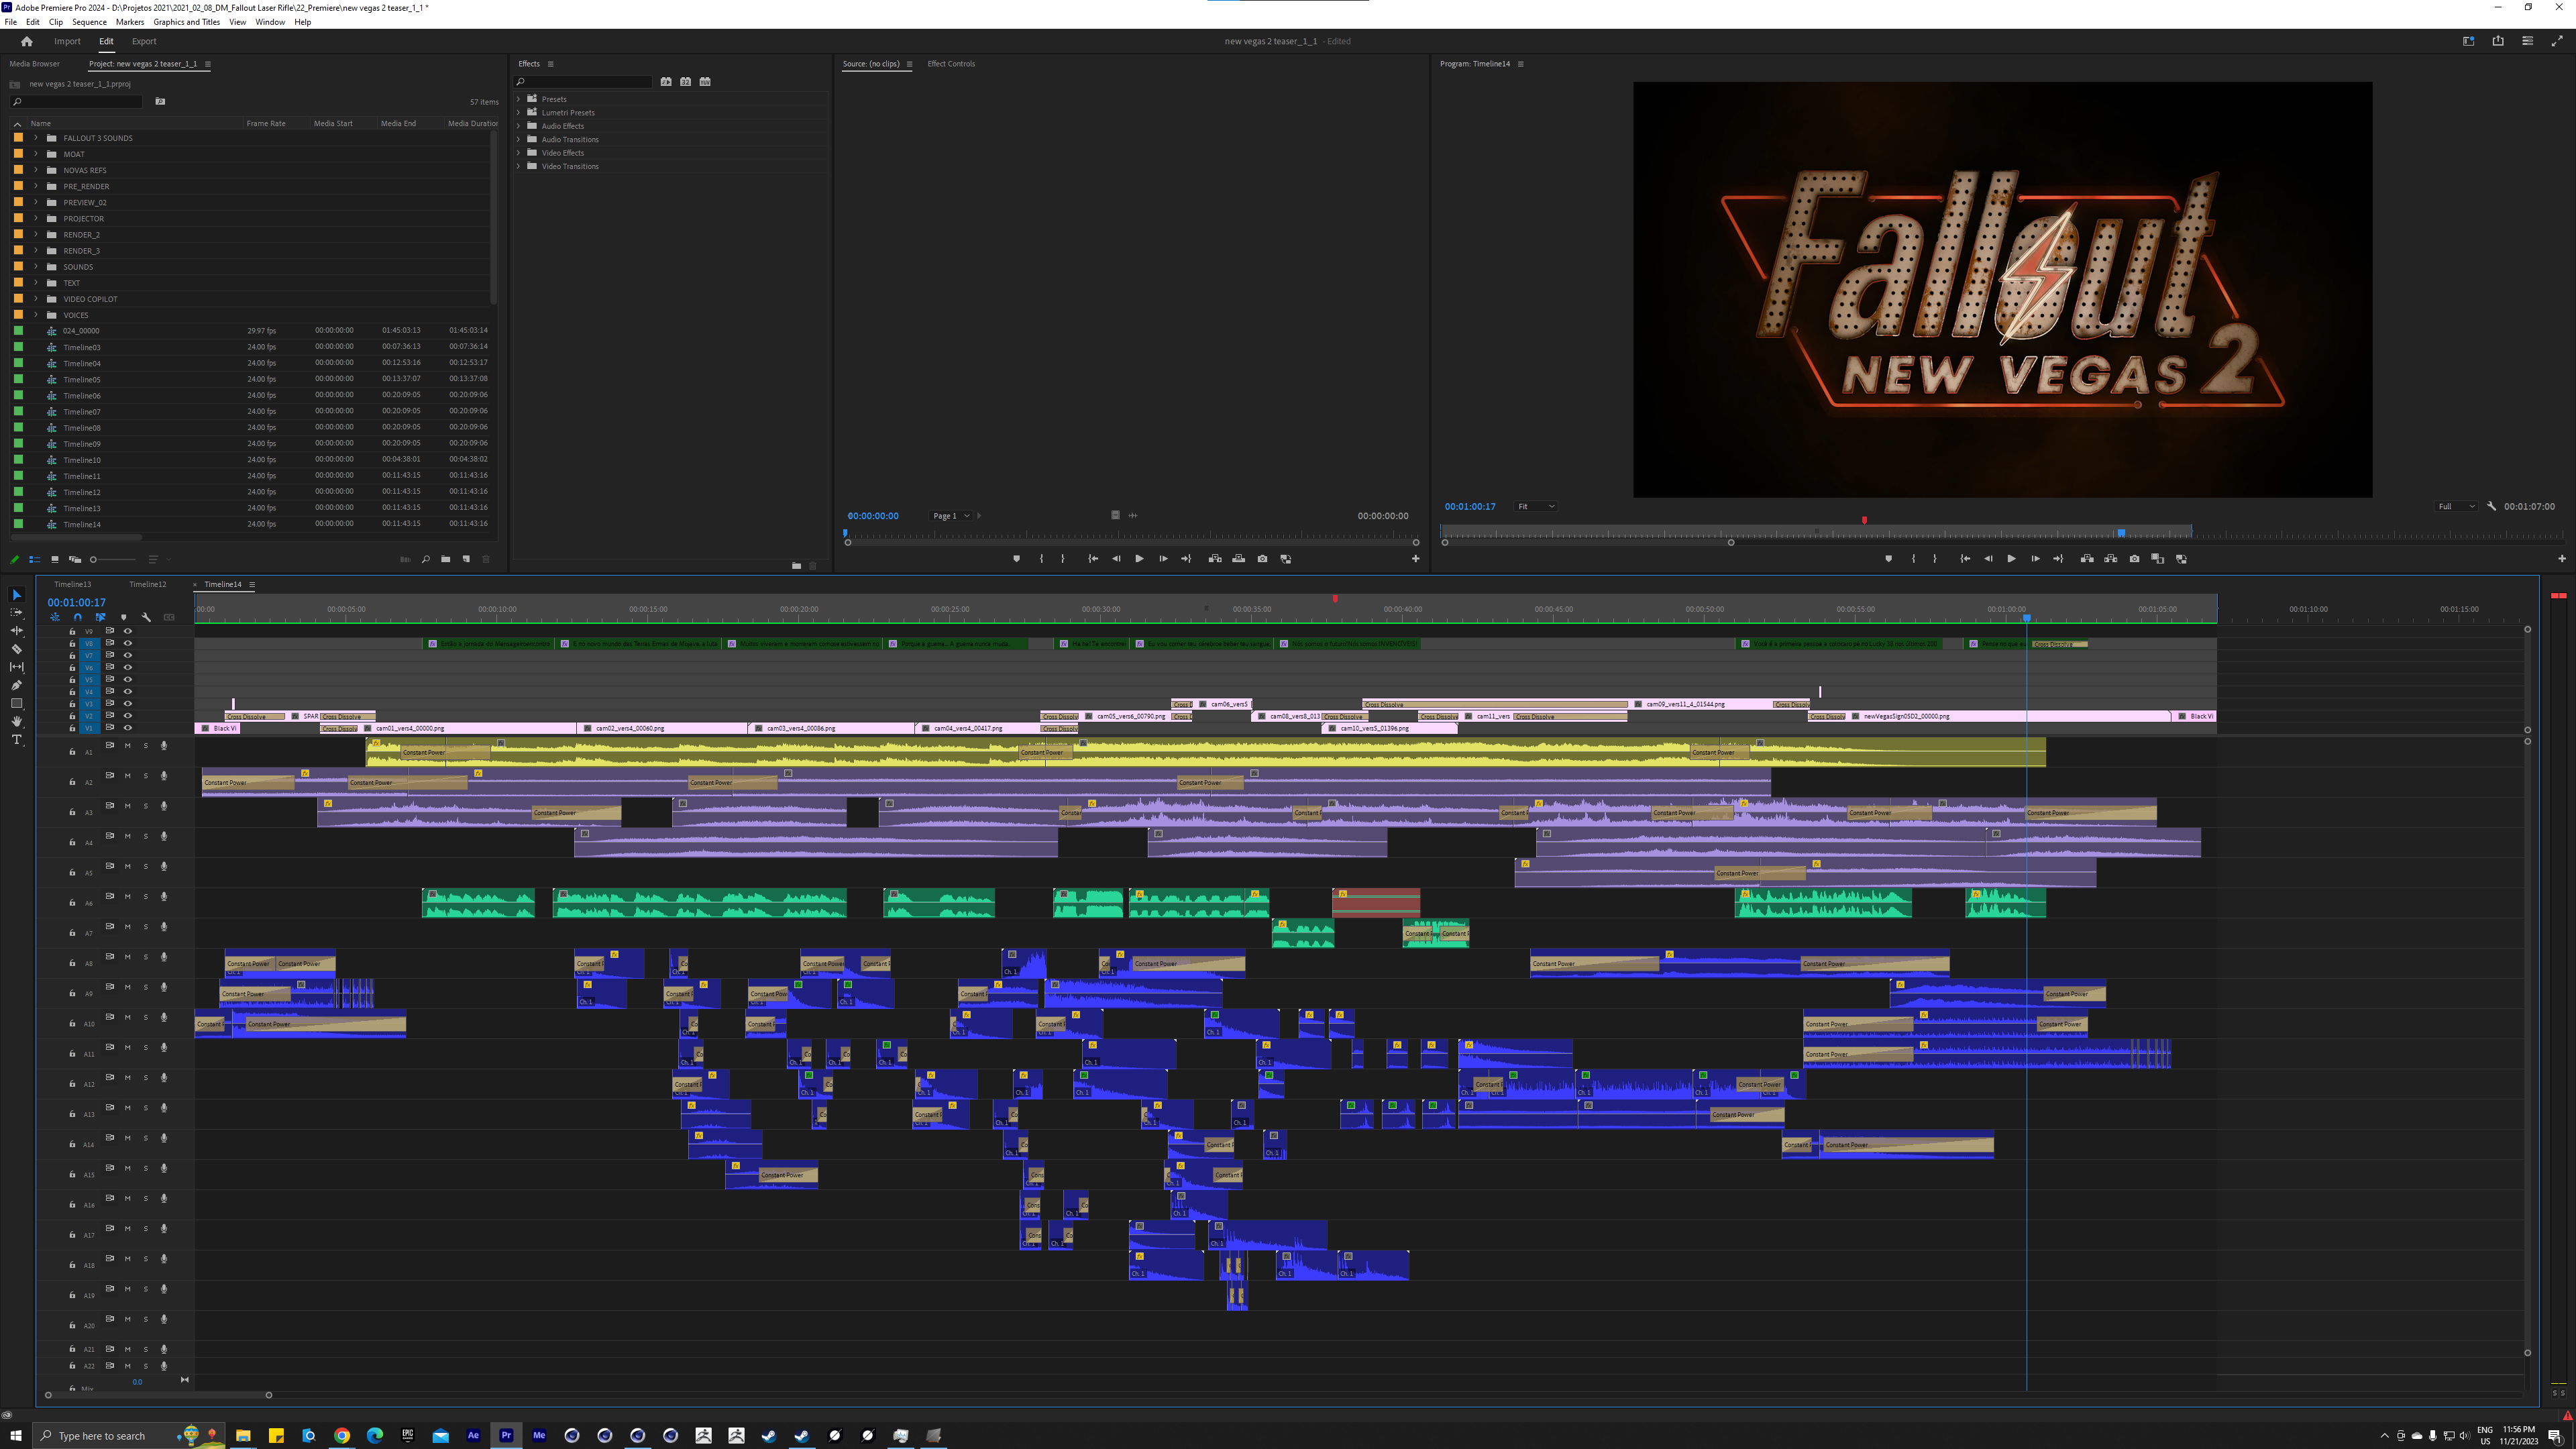Open the Fit zoom level dropdown

pyautogui.click(x=1536, y=507)
